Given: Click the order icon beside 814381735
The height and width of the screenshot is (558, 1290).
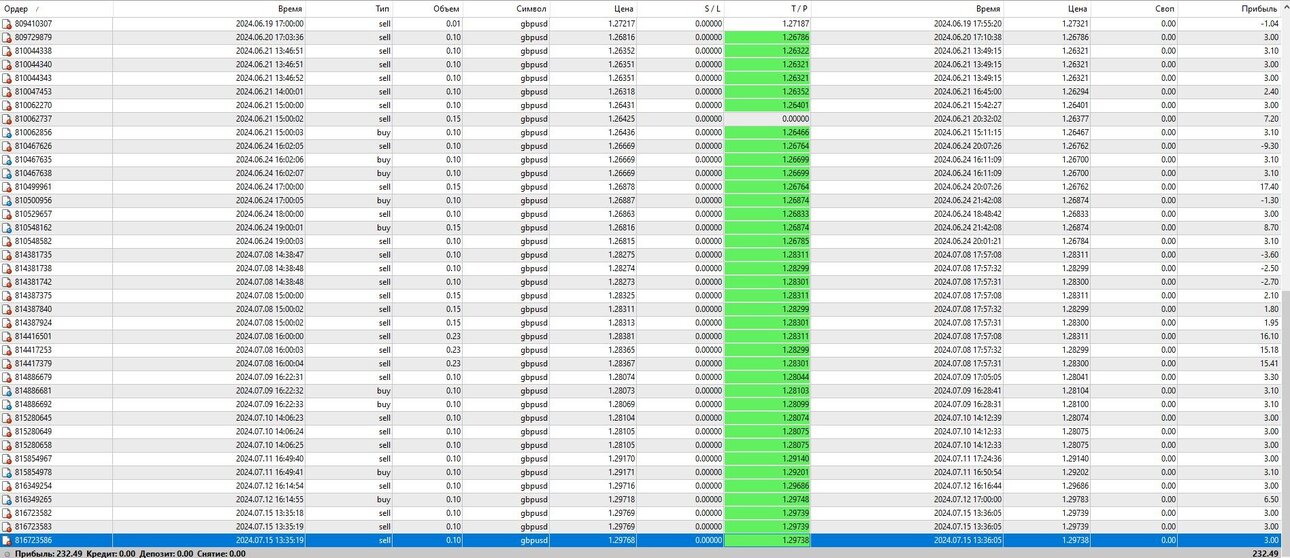Looking at the screenshot, I should point(6,255).
